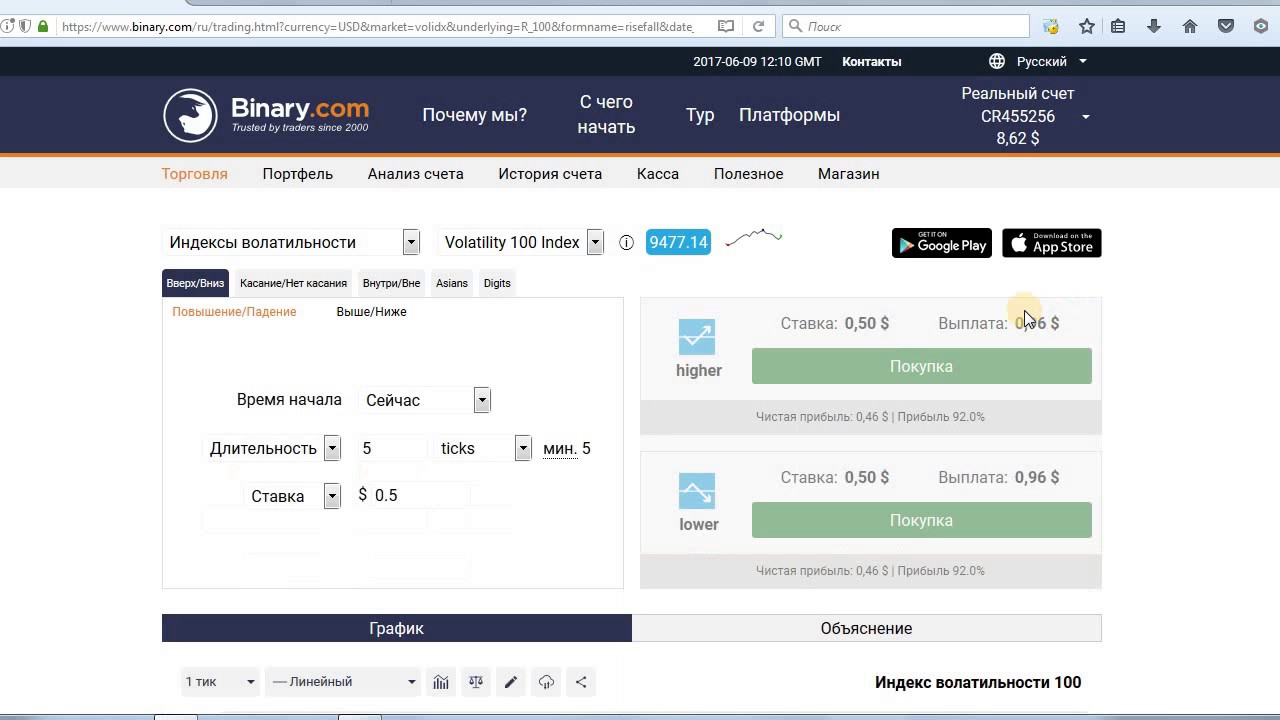Open the Ставка type dropdown
The width and height of the screenshot is (1280, 720).
click(292, 496)
